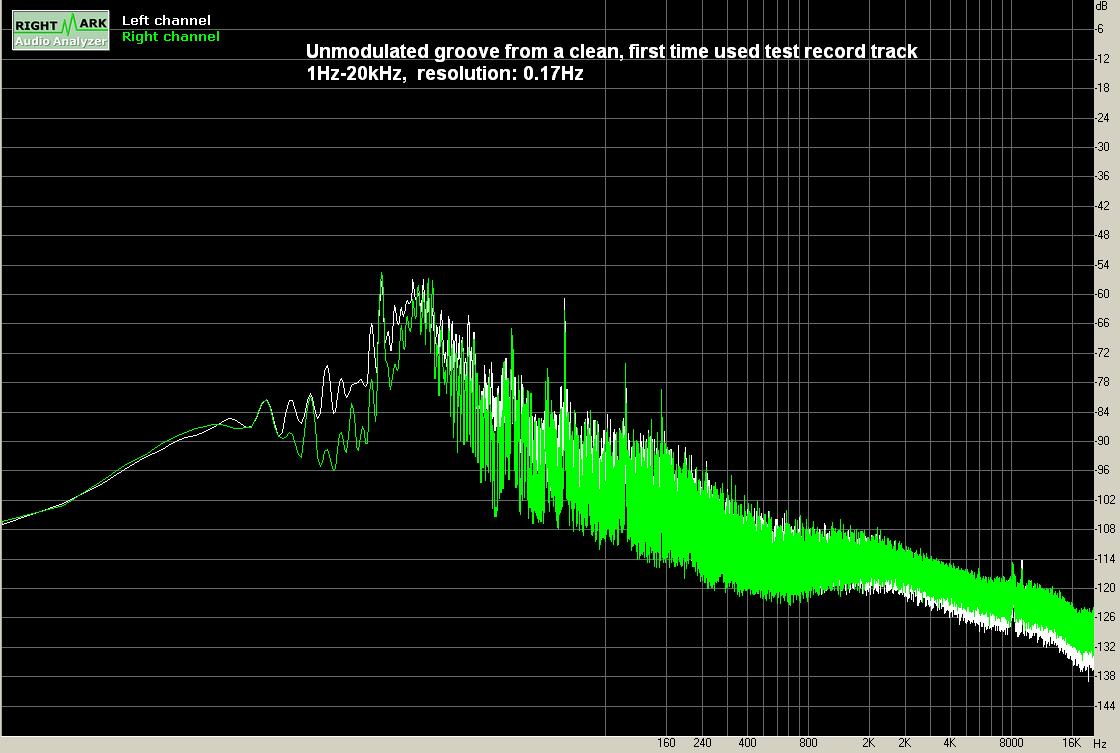Click the 800 Hz frequency axis label
This screenshot has height=753, width=1120.
(808, 743)
